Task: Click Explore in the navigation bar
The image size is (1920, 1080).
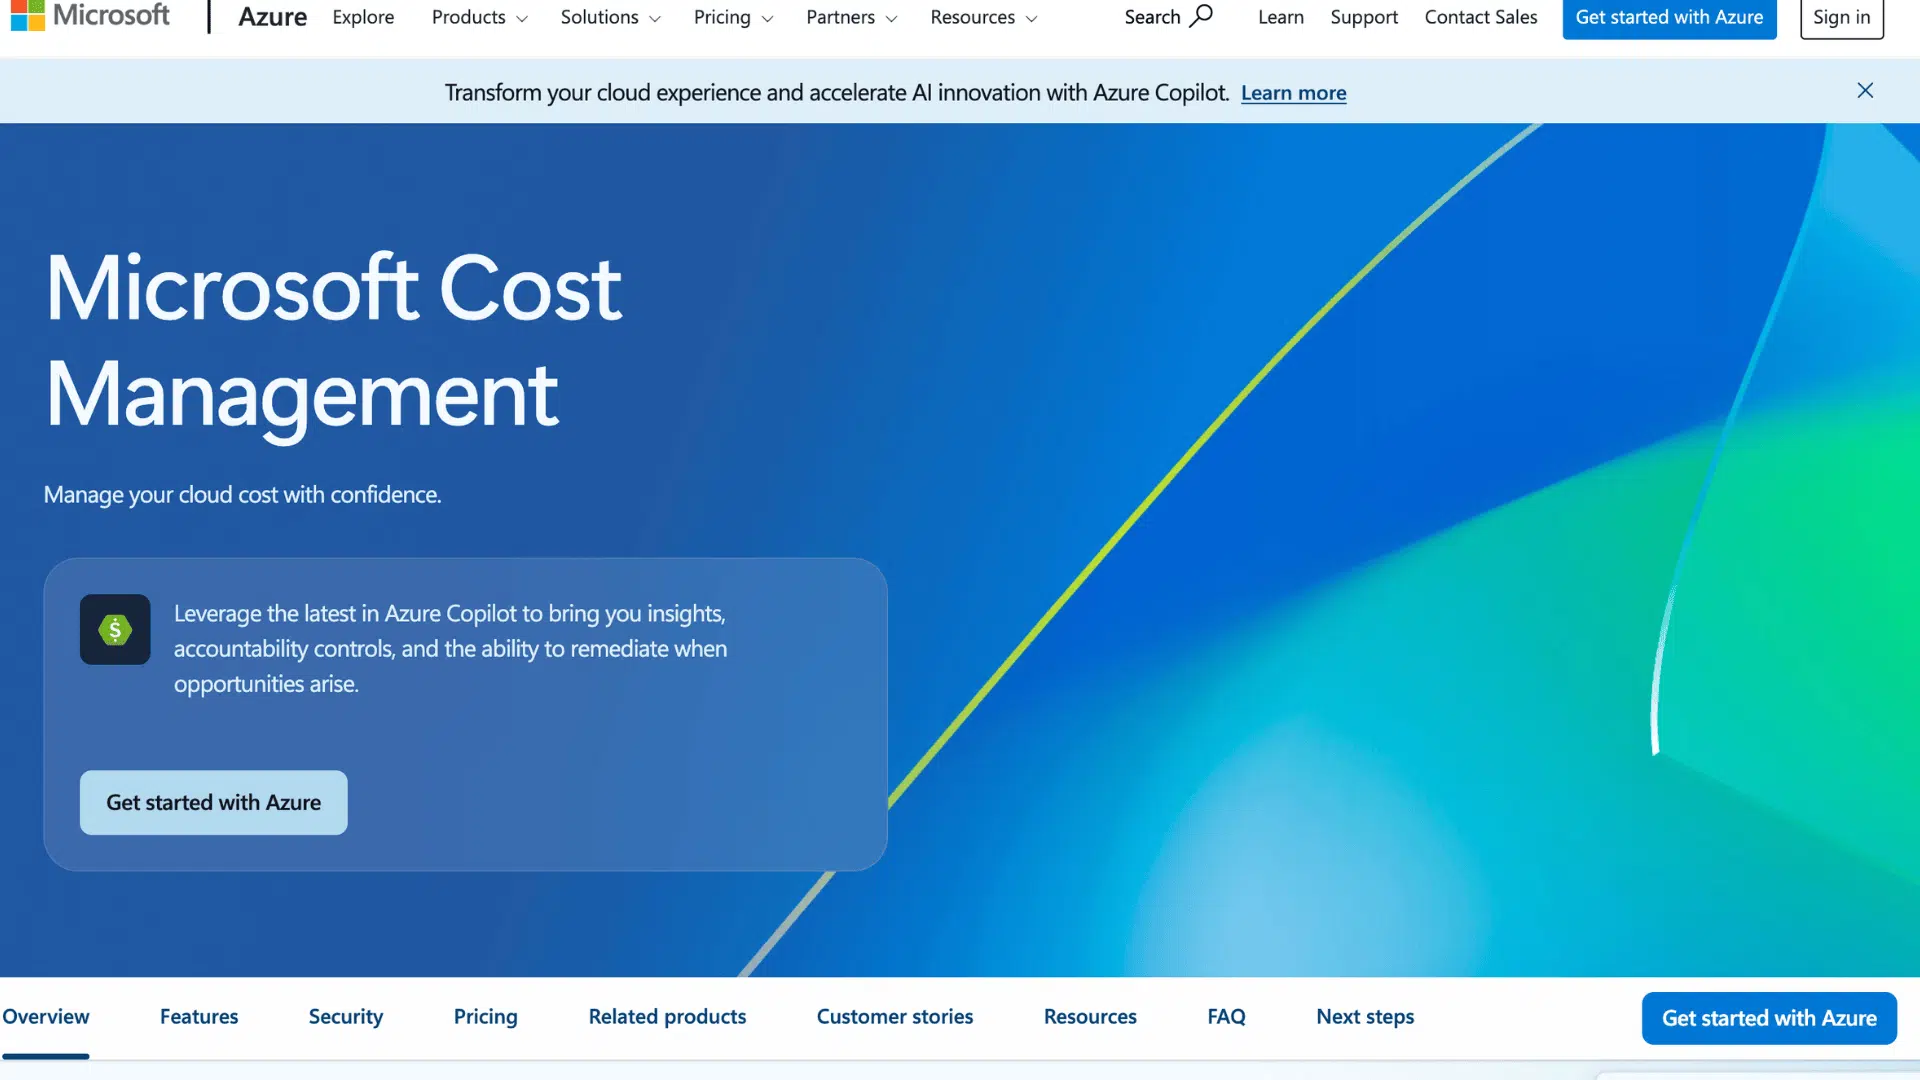Action: click(x=363, y=17)
